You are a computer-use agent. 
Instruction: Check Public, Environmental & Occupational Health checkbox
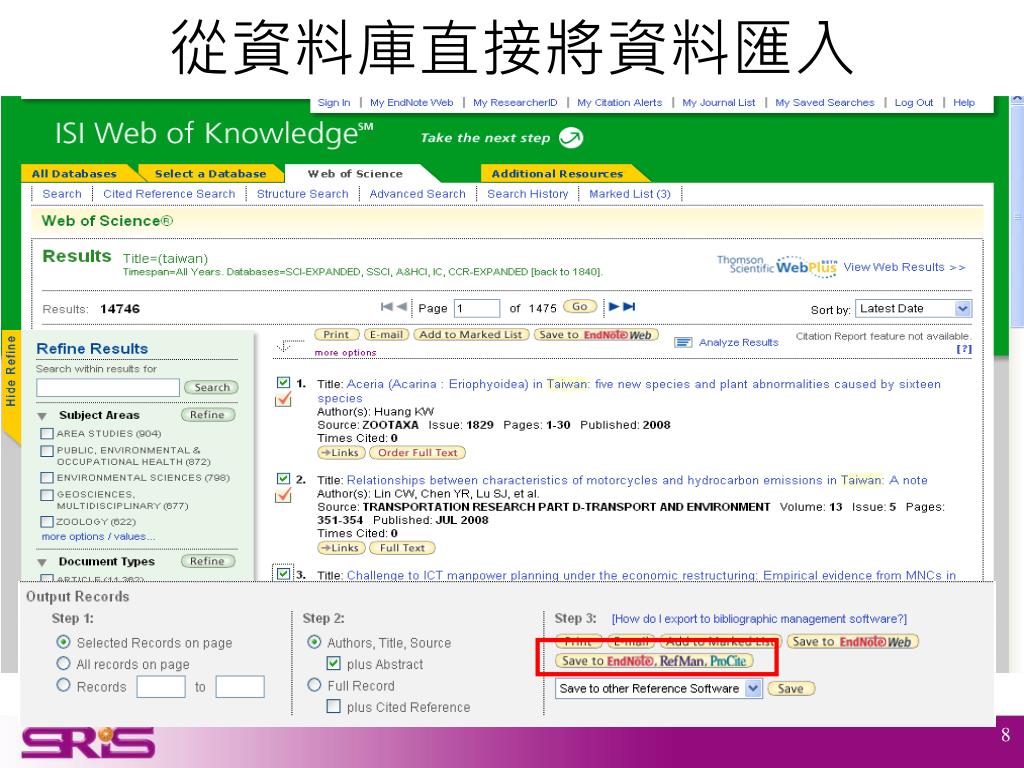tap(46, 451)
